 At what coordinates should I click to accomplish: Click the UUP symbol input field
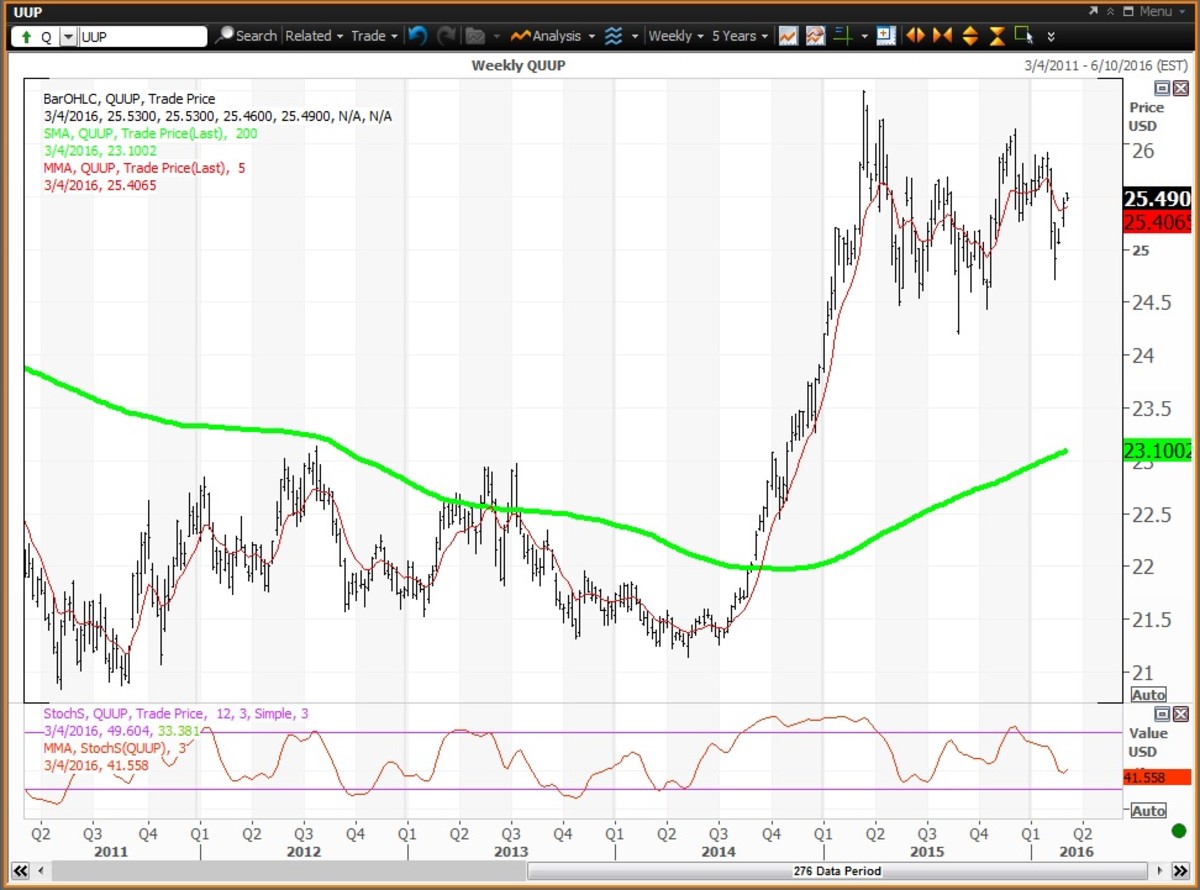142,37
